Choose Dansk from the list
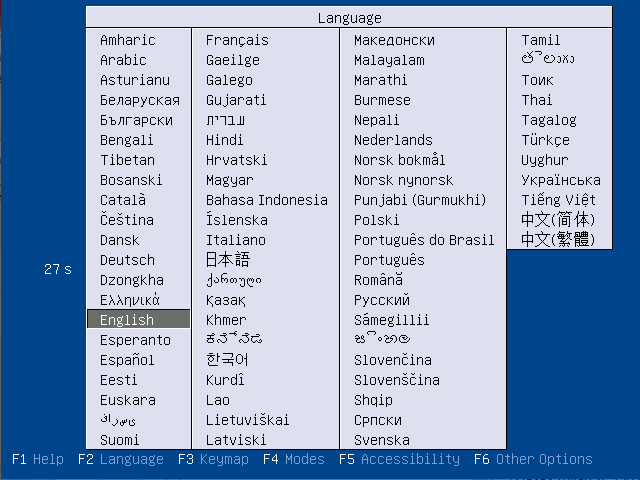 [120, 240]
